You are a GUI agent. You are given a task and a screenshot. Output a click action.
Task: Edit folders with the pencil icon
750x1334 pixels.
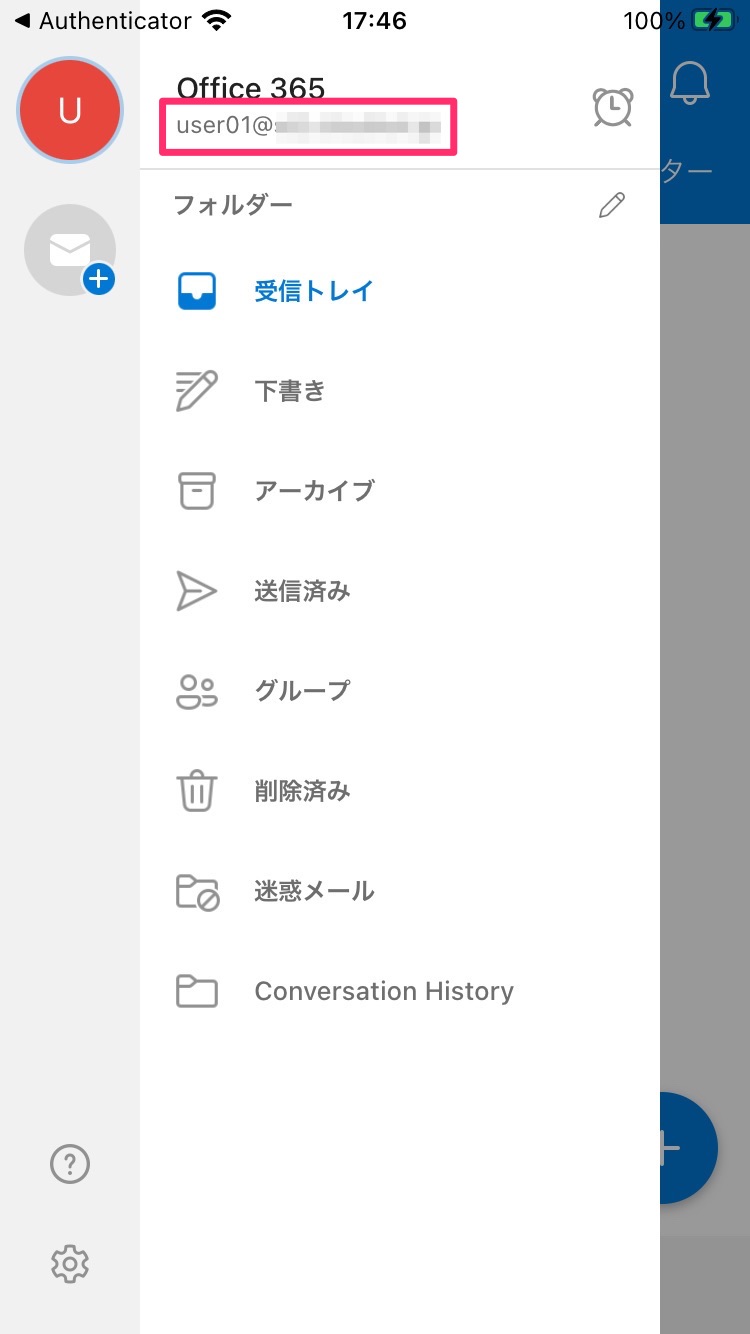point(611,205)
